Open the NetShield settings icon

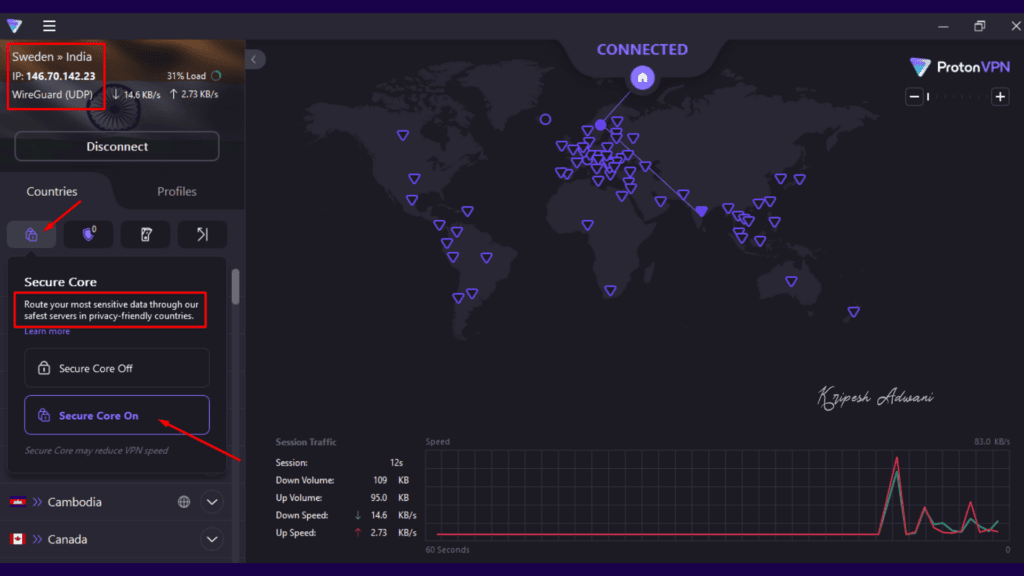pyautogui.click(x=88, y=233)
